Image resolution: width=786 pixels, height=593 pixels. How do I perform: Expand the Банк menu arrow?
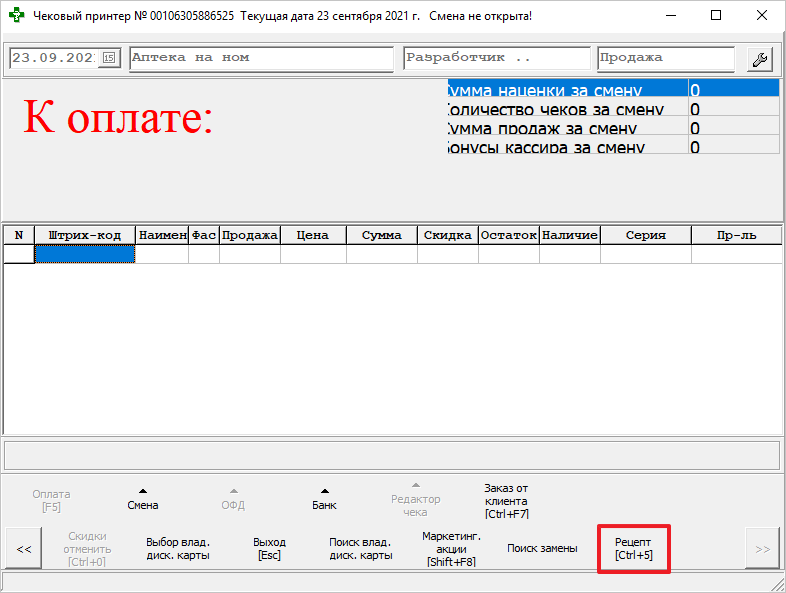324,491
